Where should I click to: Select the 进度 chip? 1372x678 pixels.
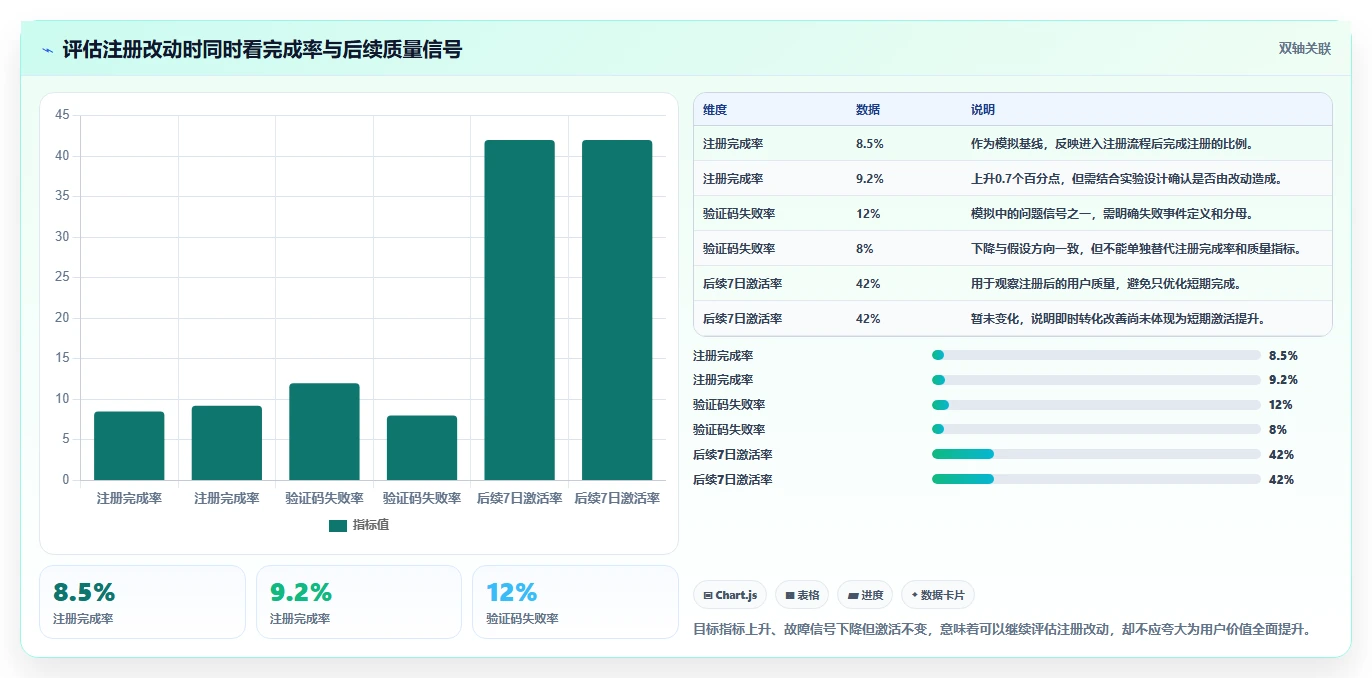[865, 595]
